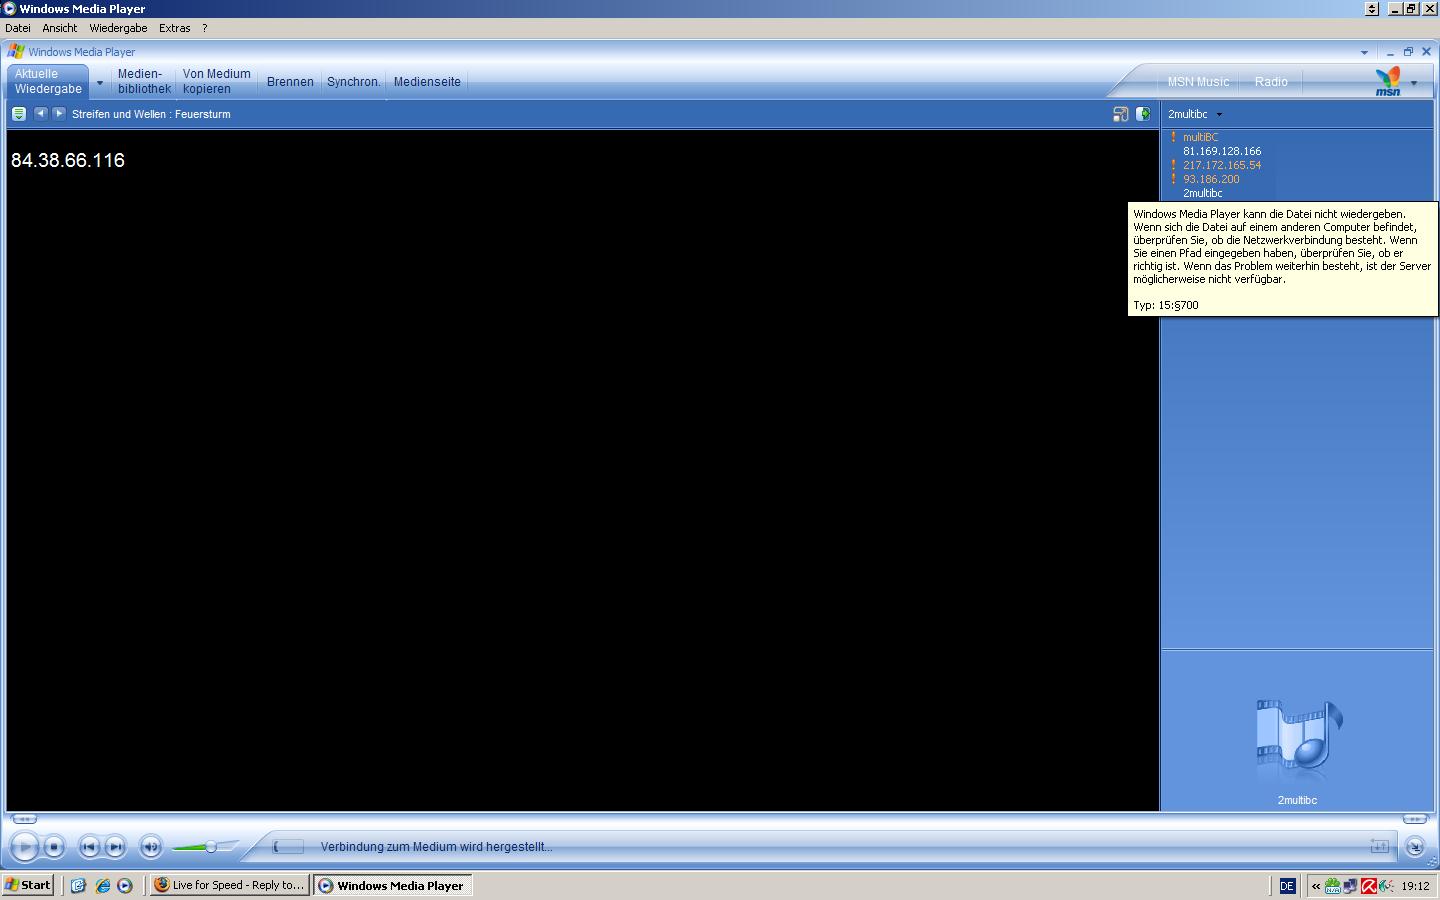Click the show desktop Quick Launch icon
This screenshot has height=900, width=1440.
point(79,885)
